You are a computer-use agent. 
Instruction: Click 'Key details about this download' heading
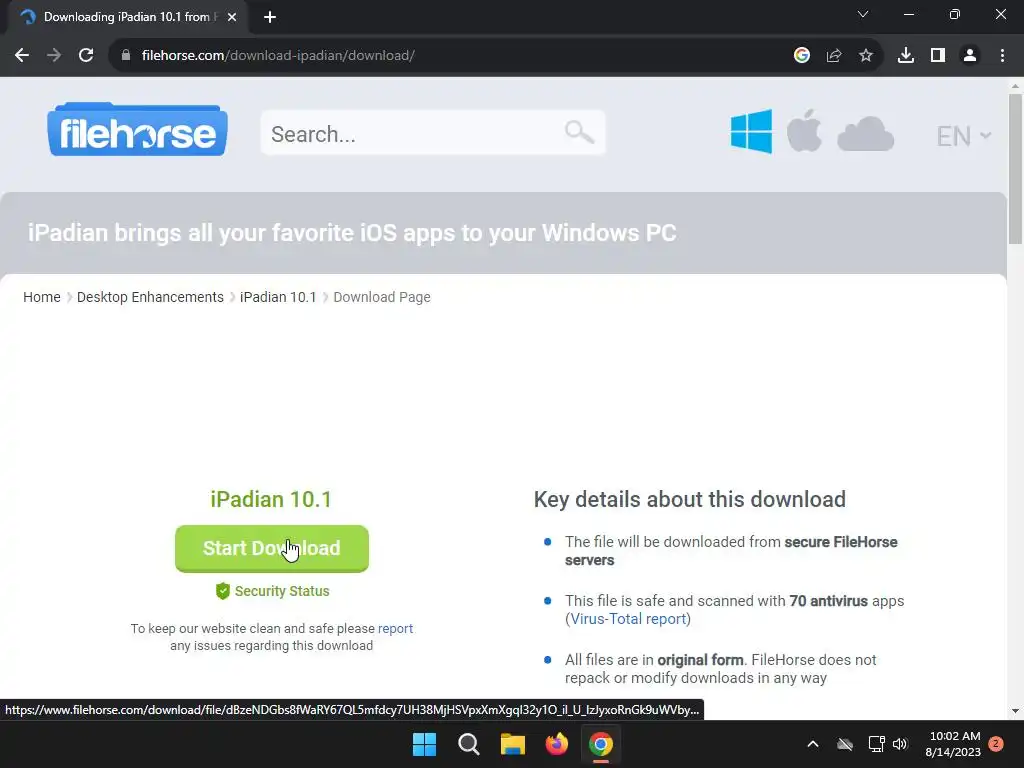click(x=690, y=500)
